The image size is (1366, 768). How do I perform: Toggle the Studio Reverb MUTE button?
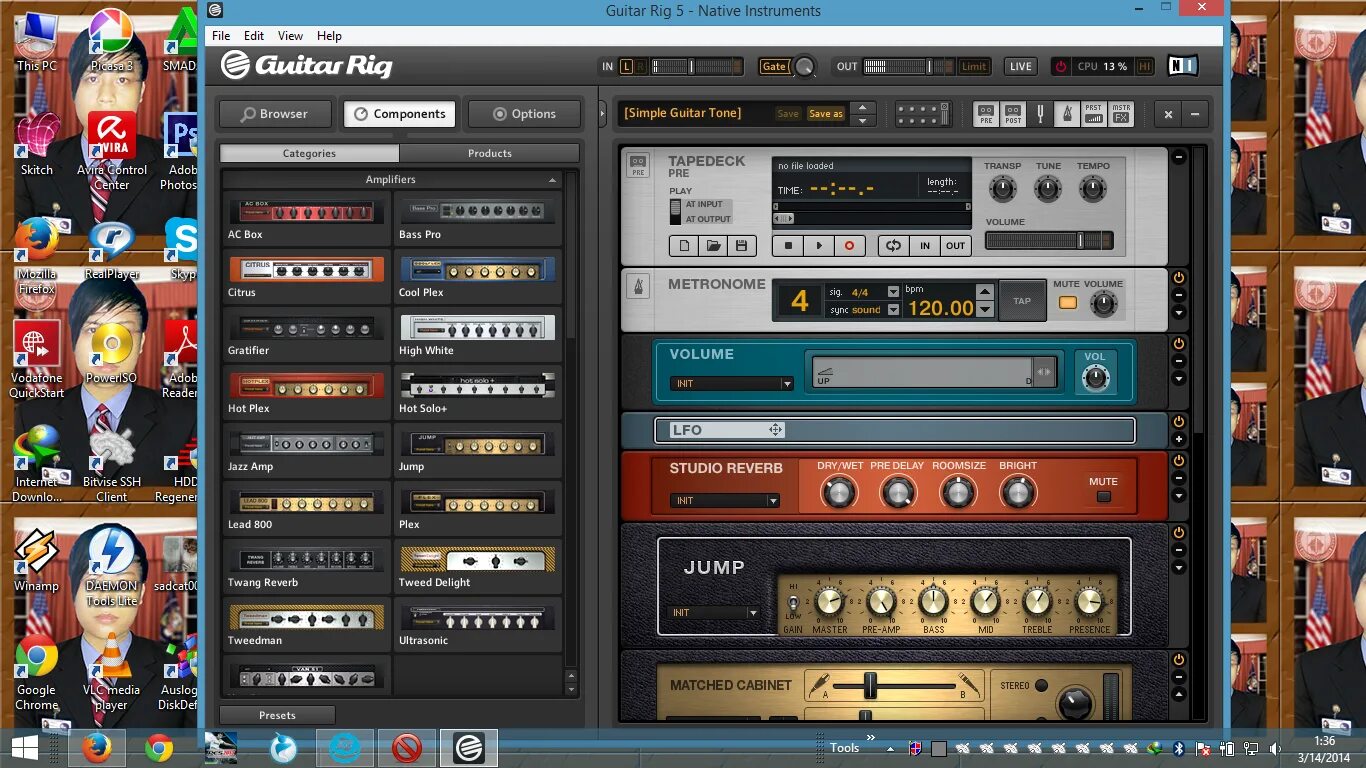click(x=1104, y=496)
